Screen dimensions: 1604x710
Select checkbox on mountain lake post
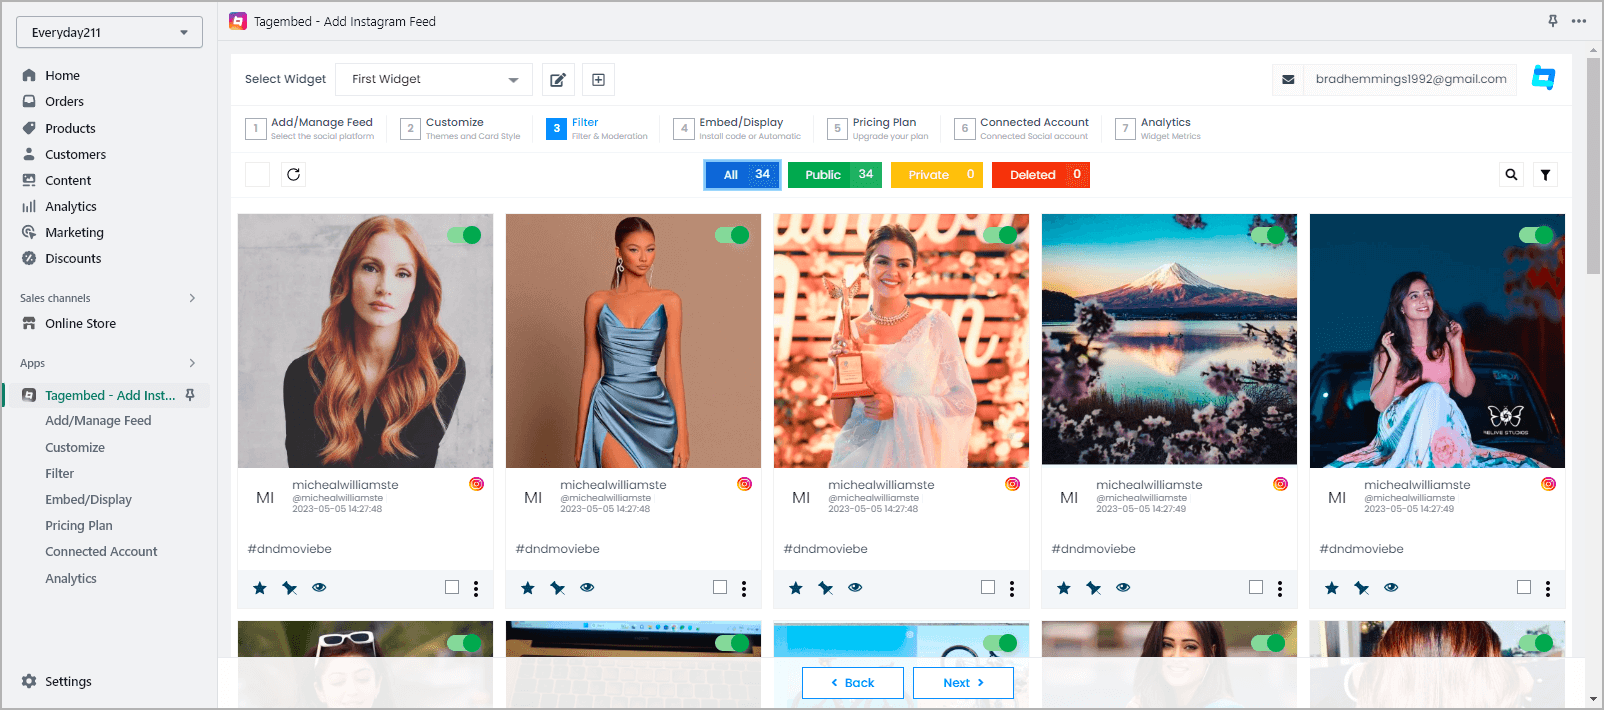pos(1256,587)
